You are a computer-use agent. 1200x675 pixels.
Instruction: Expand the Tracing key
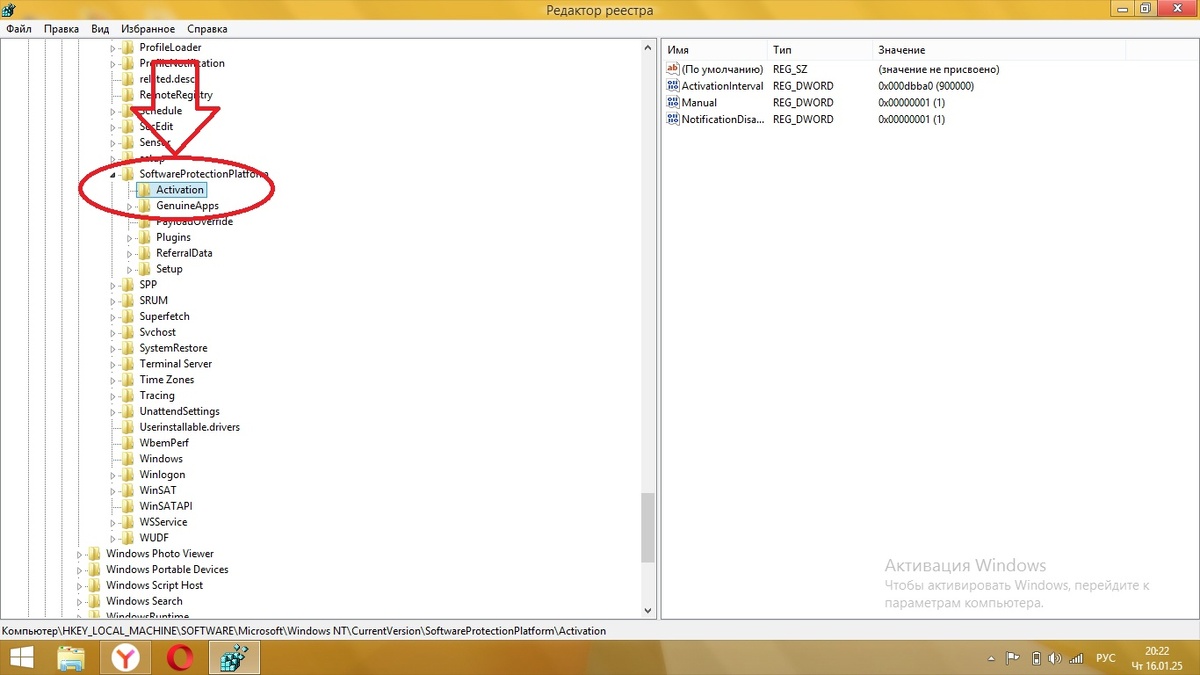113,396
